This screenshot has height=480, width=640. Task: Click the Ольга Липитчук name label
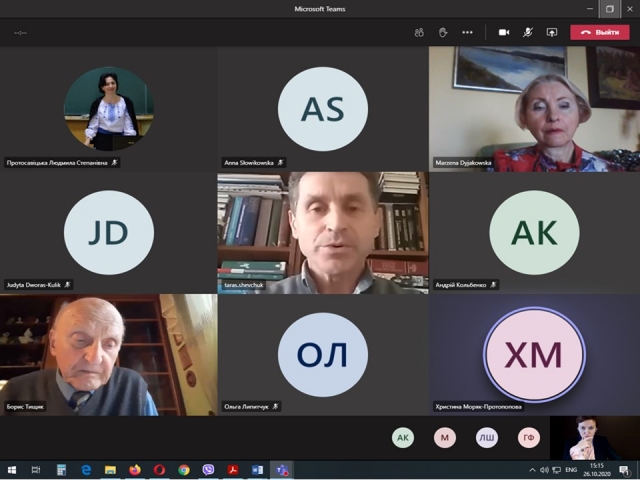(251, 406)
